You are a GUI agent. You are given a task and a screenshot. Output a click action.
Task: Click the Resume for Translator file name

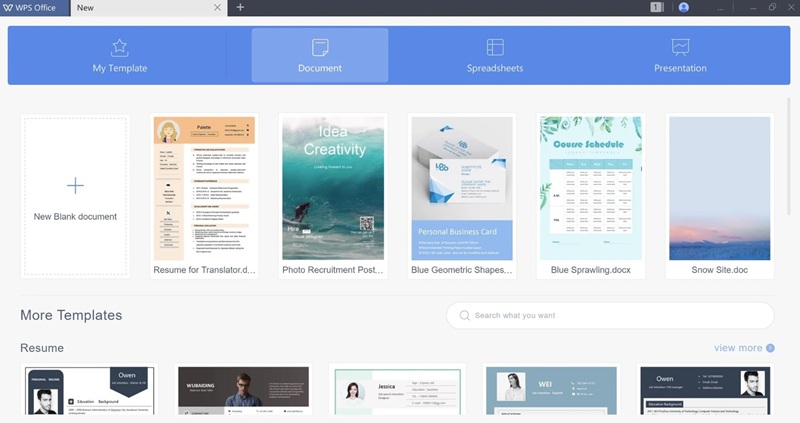(x=204, y=270)
